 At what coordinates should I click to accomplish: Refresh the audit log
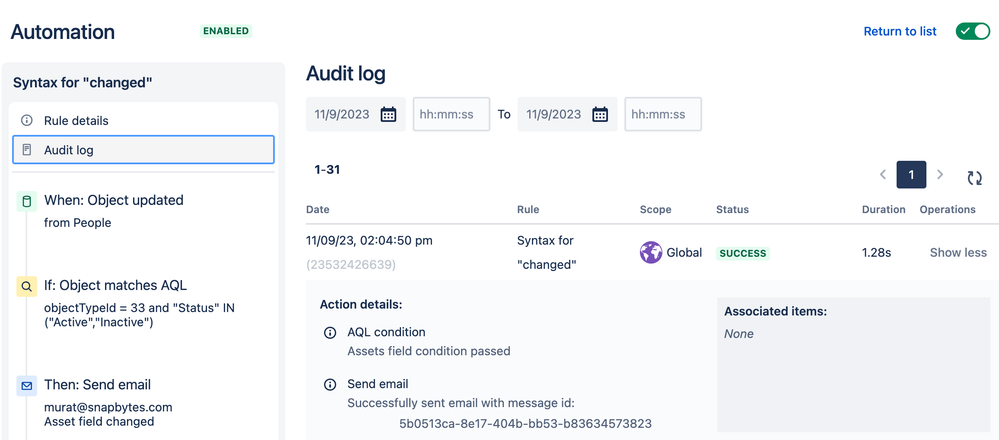(x=974, y=178)
